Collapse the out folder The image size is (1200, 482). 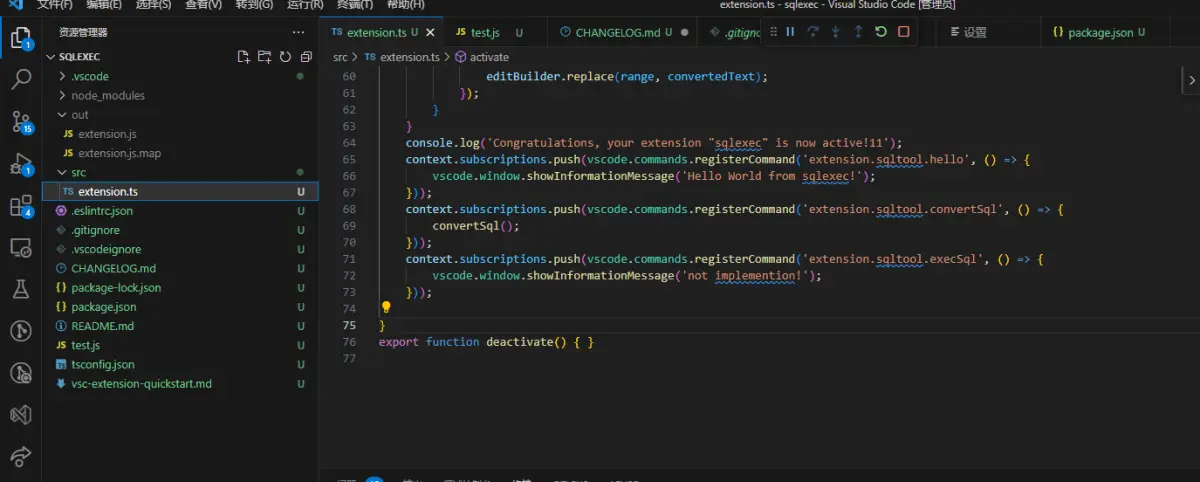pos(63,115)
